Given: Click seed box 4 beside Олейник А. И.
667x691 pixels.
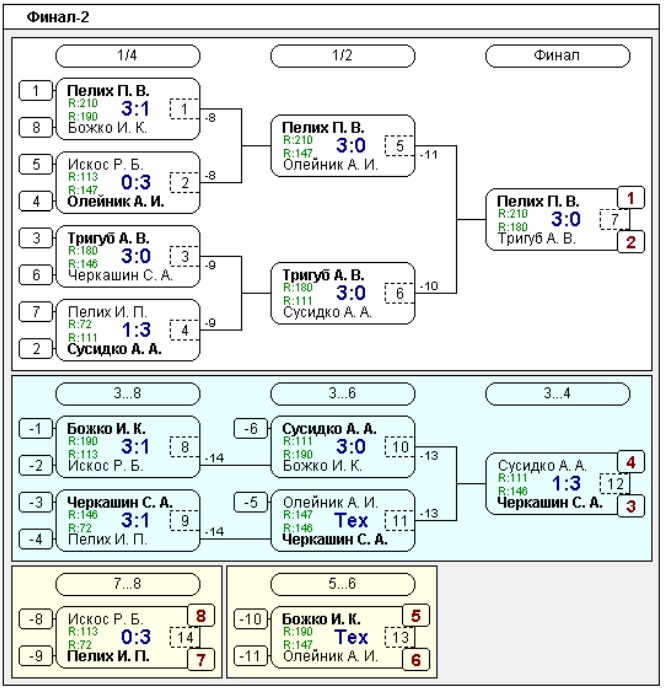Looking at the screenshot, I should point(36,201).
